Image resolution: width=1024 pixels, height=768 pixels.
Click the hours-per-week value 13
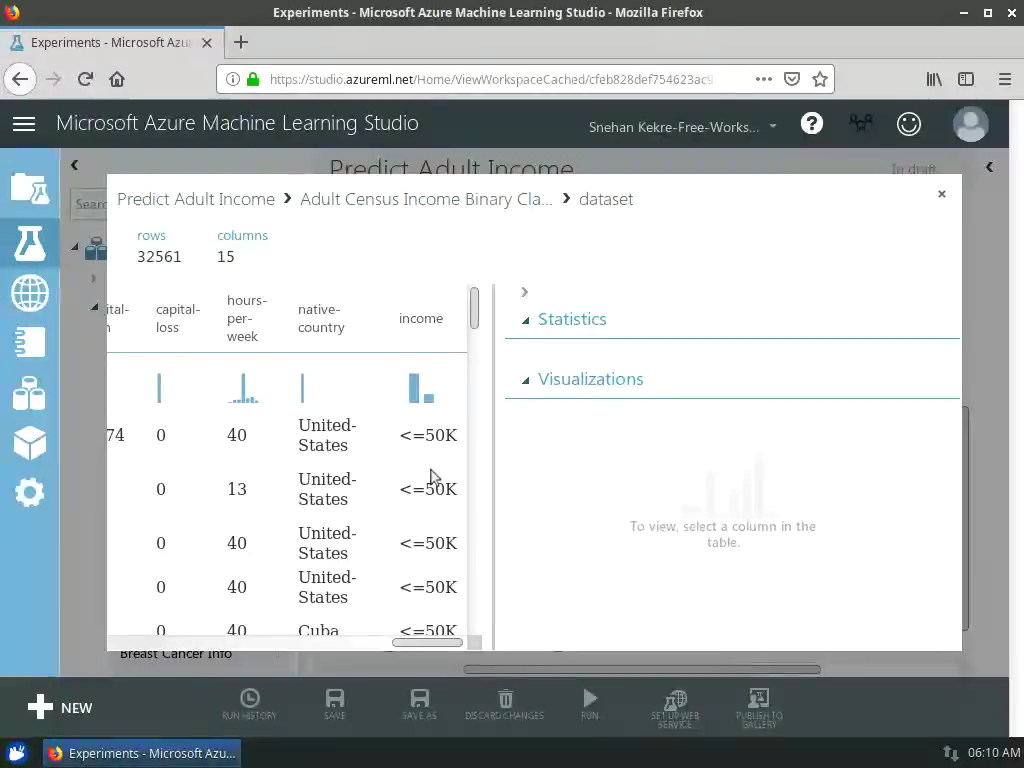237,489
